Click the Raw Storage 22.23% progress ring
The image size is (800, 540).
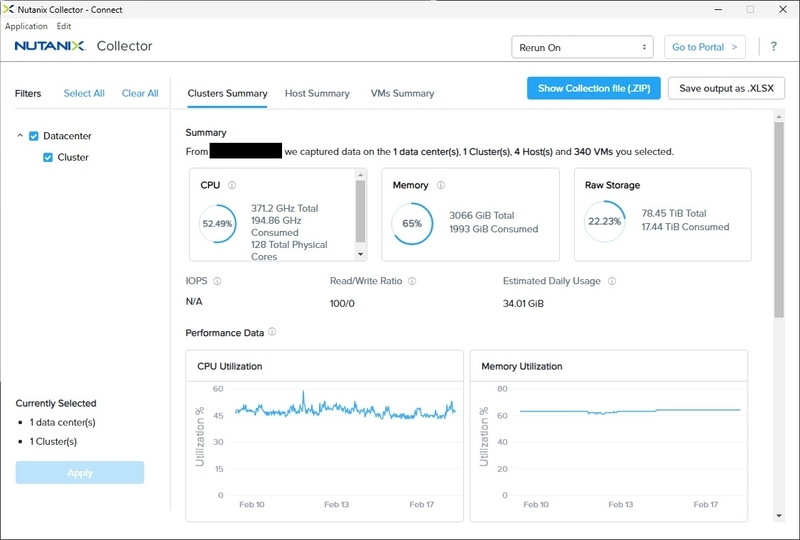coord(604,221)
